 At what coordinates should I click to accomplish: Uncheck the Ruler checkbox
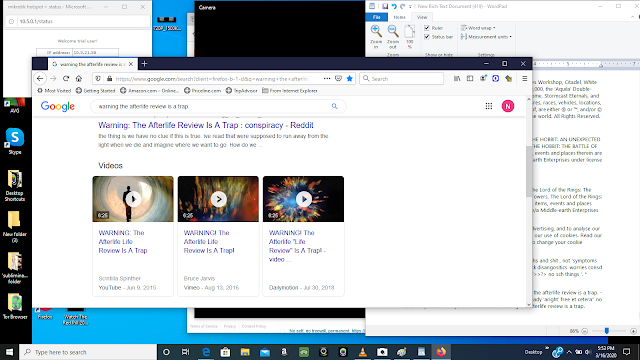click(427, 28)
